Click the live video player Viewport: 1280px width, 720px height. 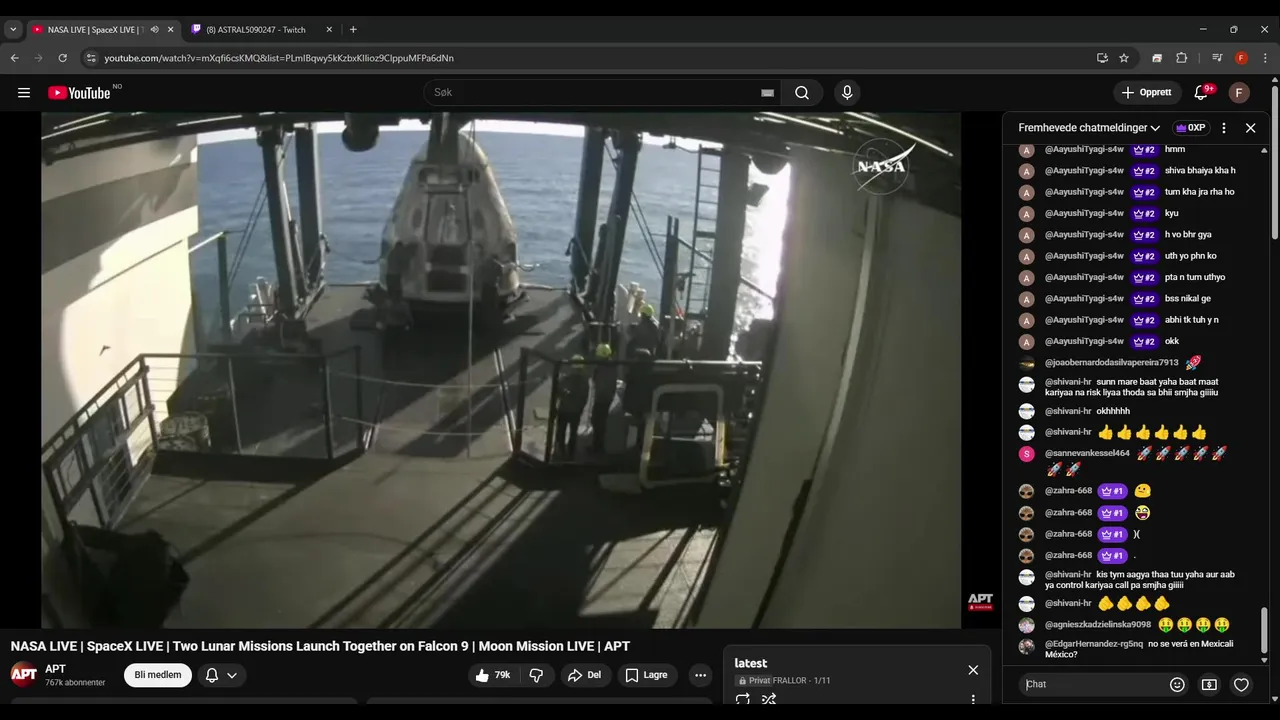501,370
